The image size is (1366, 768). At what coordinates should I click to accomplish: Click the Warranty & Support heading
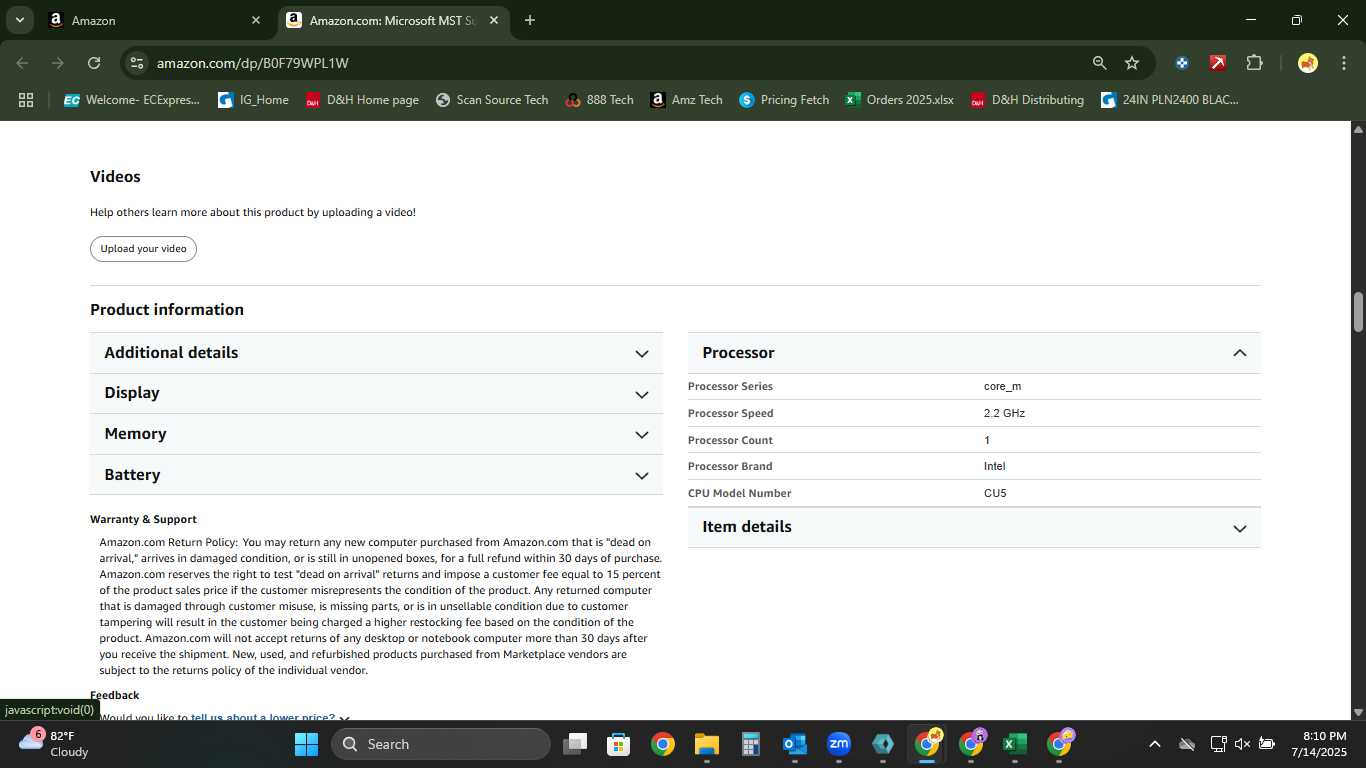[x=143, y=519]
